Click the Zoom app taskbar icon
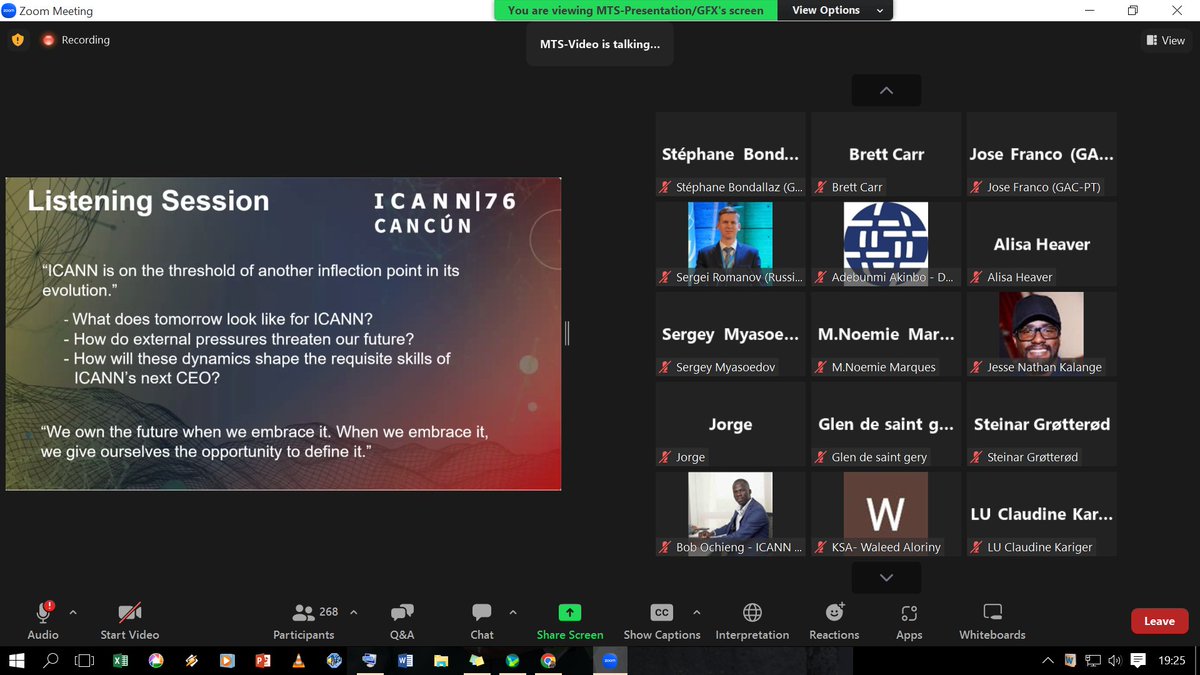 click(609, 660)
